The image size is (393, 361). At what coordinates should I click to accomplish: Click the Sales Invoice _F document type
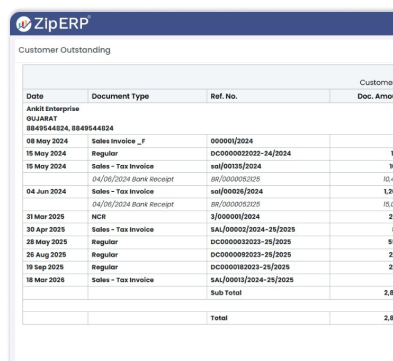click(x=118, y=141)
